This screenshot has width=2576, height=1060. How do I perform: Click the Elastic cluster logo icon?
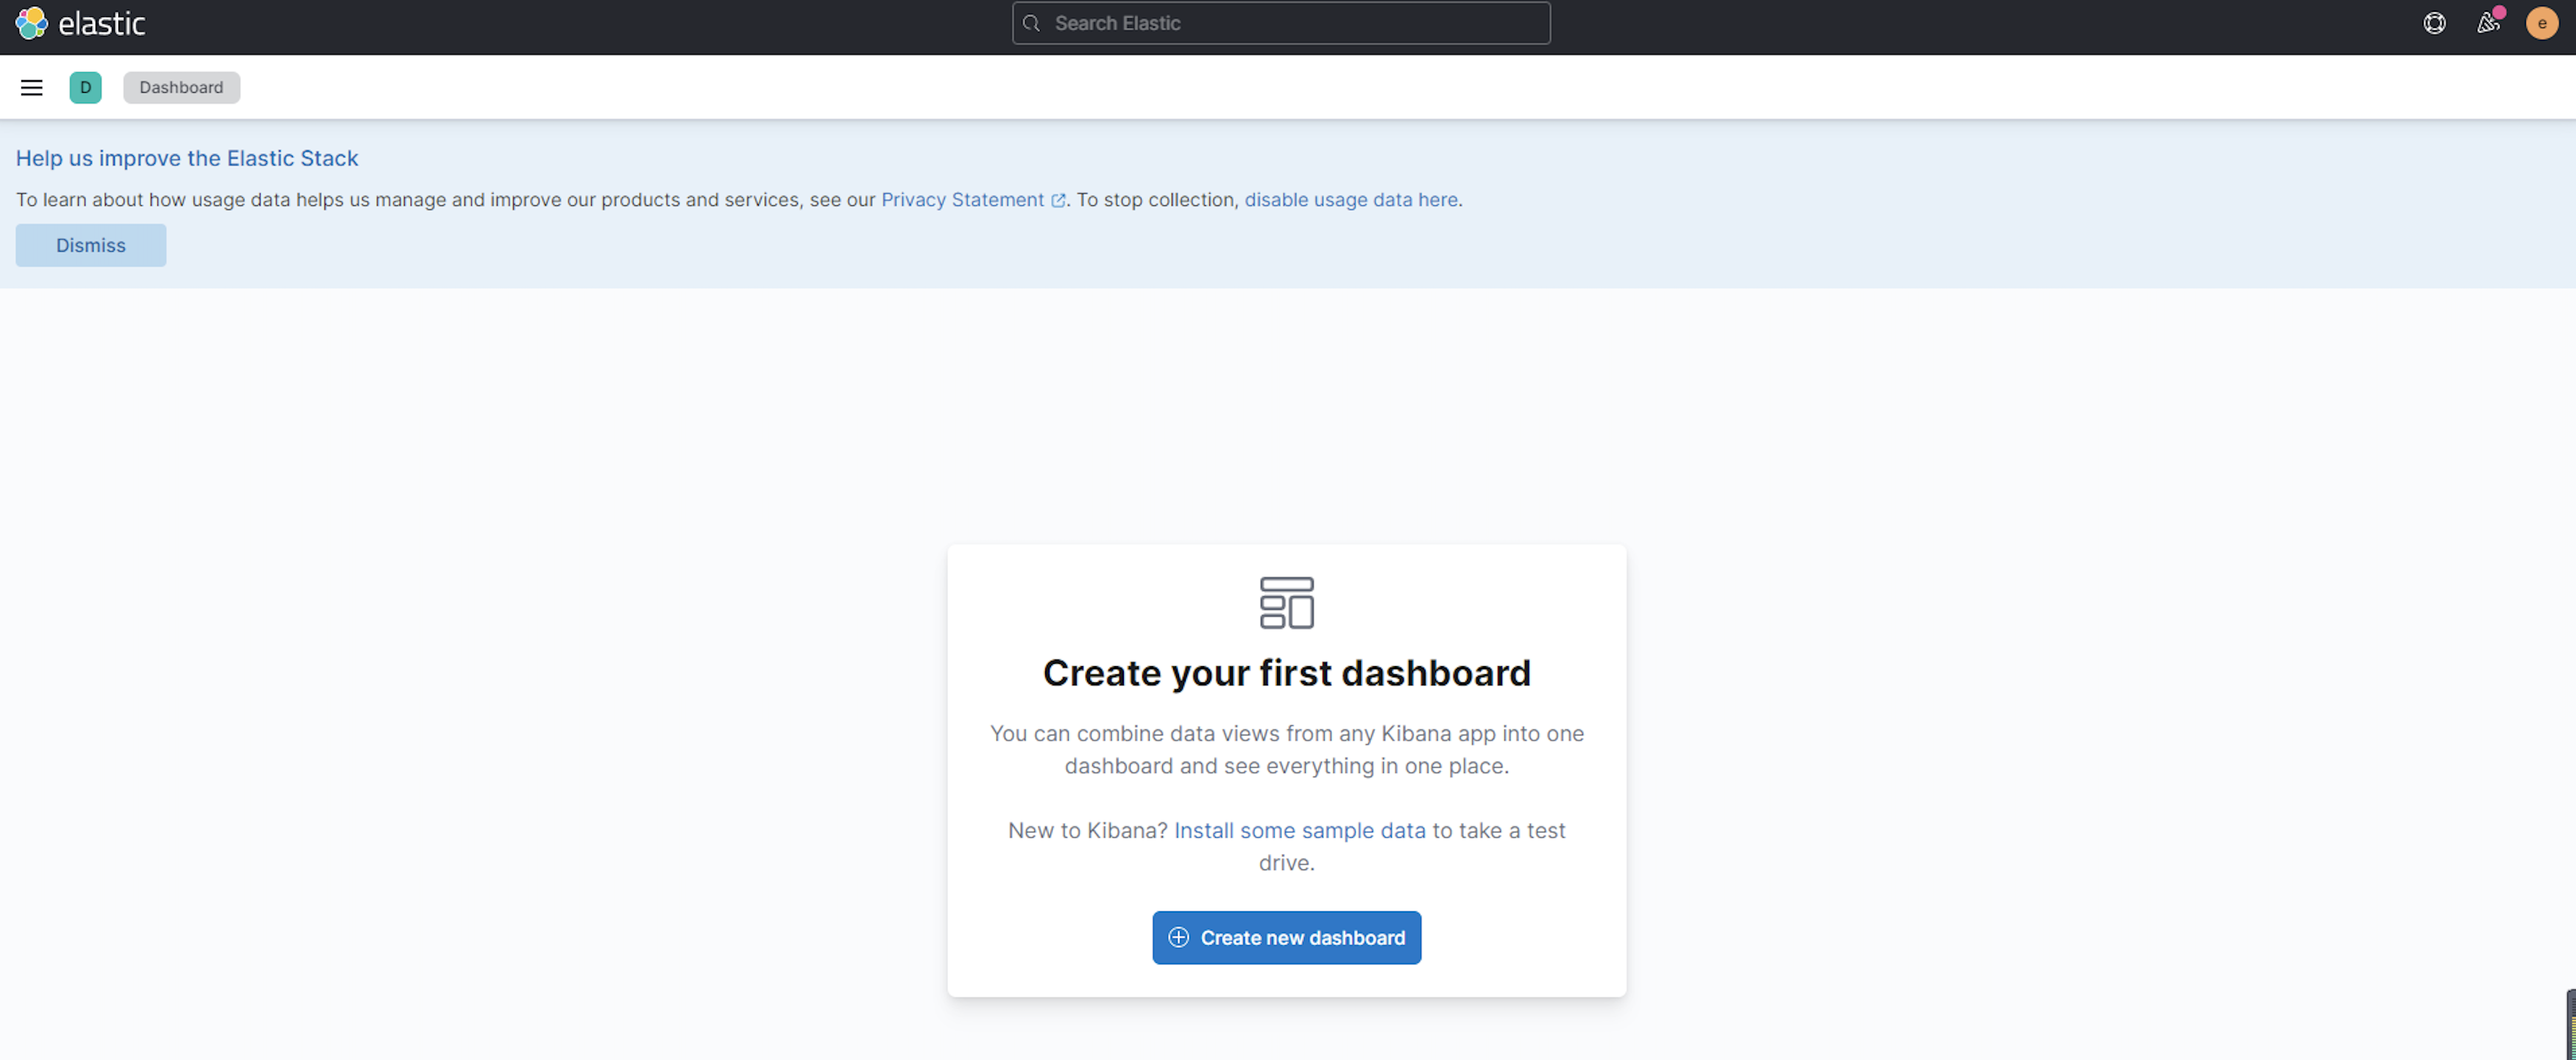(31, 23)
